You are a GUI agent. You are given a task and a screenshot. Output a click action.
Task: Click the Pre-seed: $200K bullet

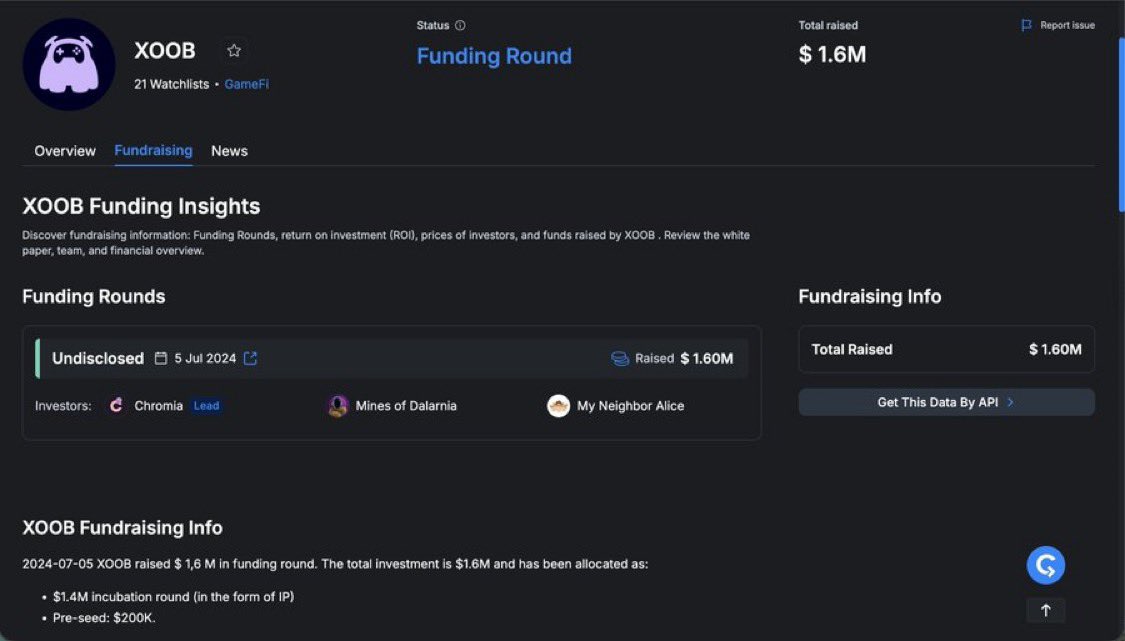pos(104,617)
